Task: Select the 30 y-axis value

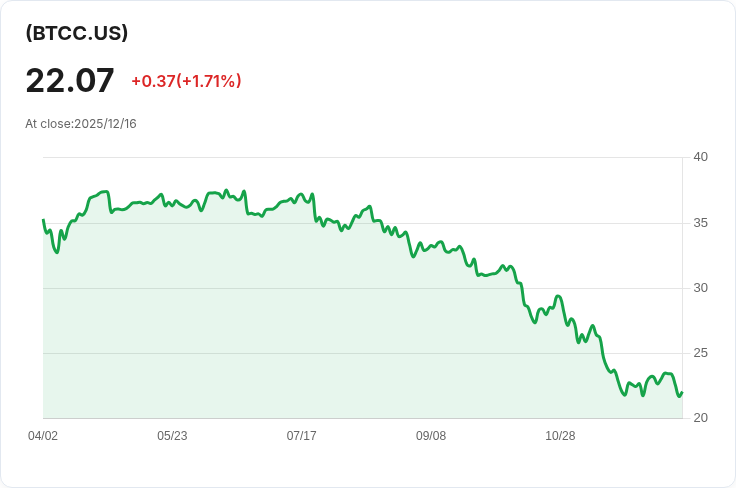Action: click(x=700, y=288)
